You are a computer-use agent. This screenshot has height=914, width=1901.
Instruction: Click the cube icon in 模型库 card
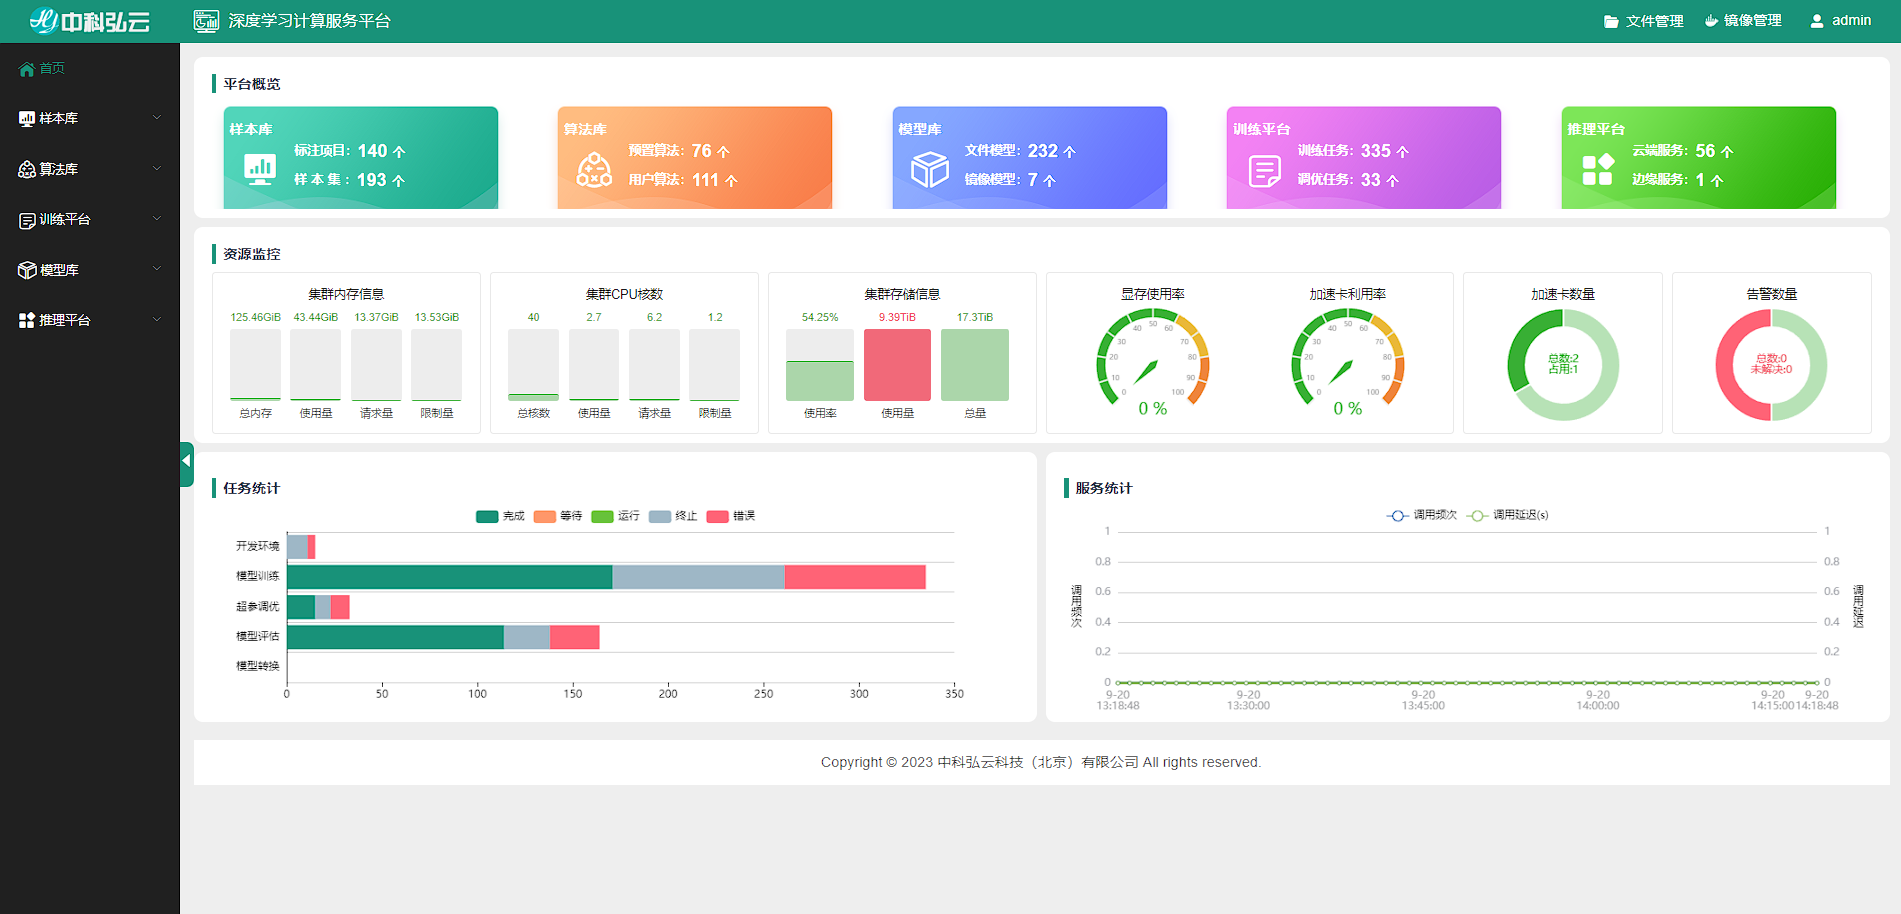tap(929, 170)
